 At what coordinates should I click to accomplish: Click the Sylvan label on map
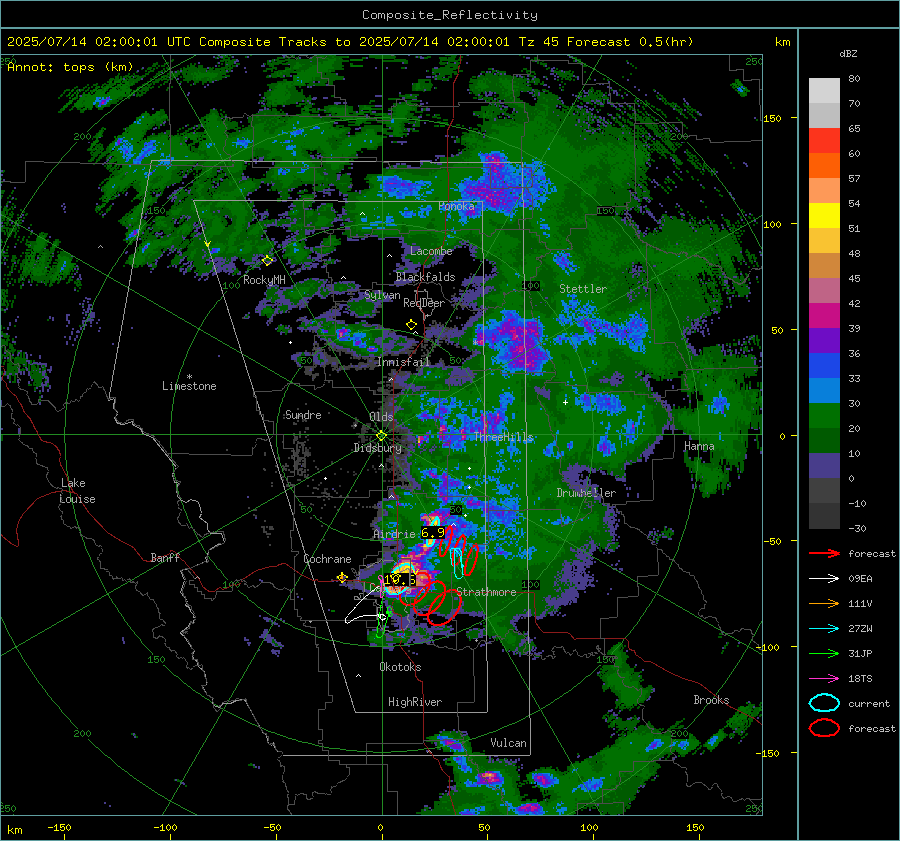(x=382, y=295)
